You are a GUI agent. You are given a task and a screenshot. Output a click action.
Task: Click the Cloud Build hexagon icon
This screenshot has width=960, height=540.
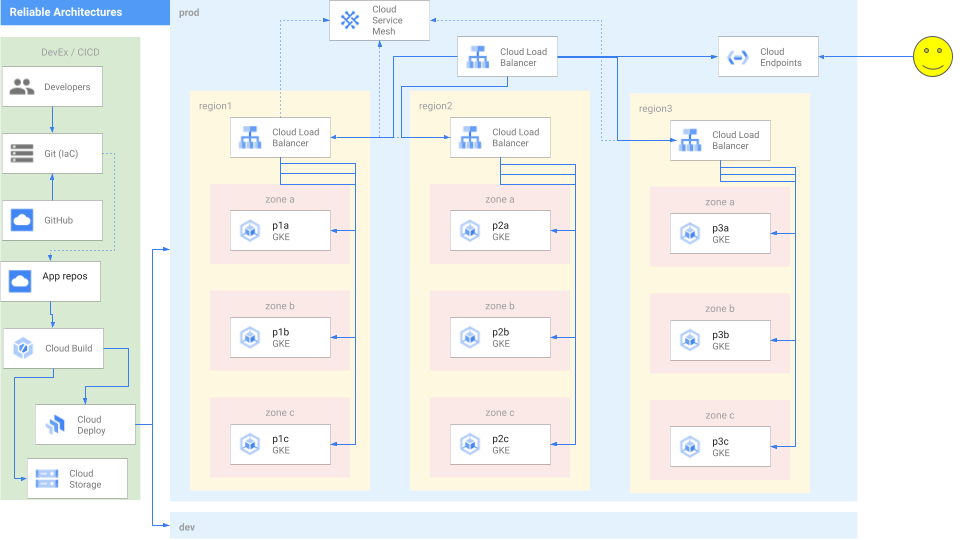pos(23,348)
